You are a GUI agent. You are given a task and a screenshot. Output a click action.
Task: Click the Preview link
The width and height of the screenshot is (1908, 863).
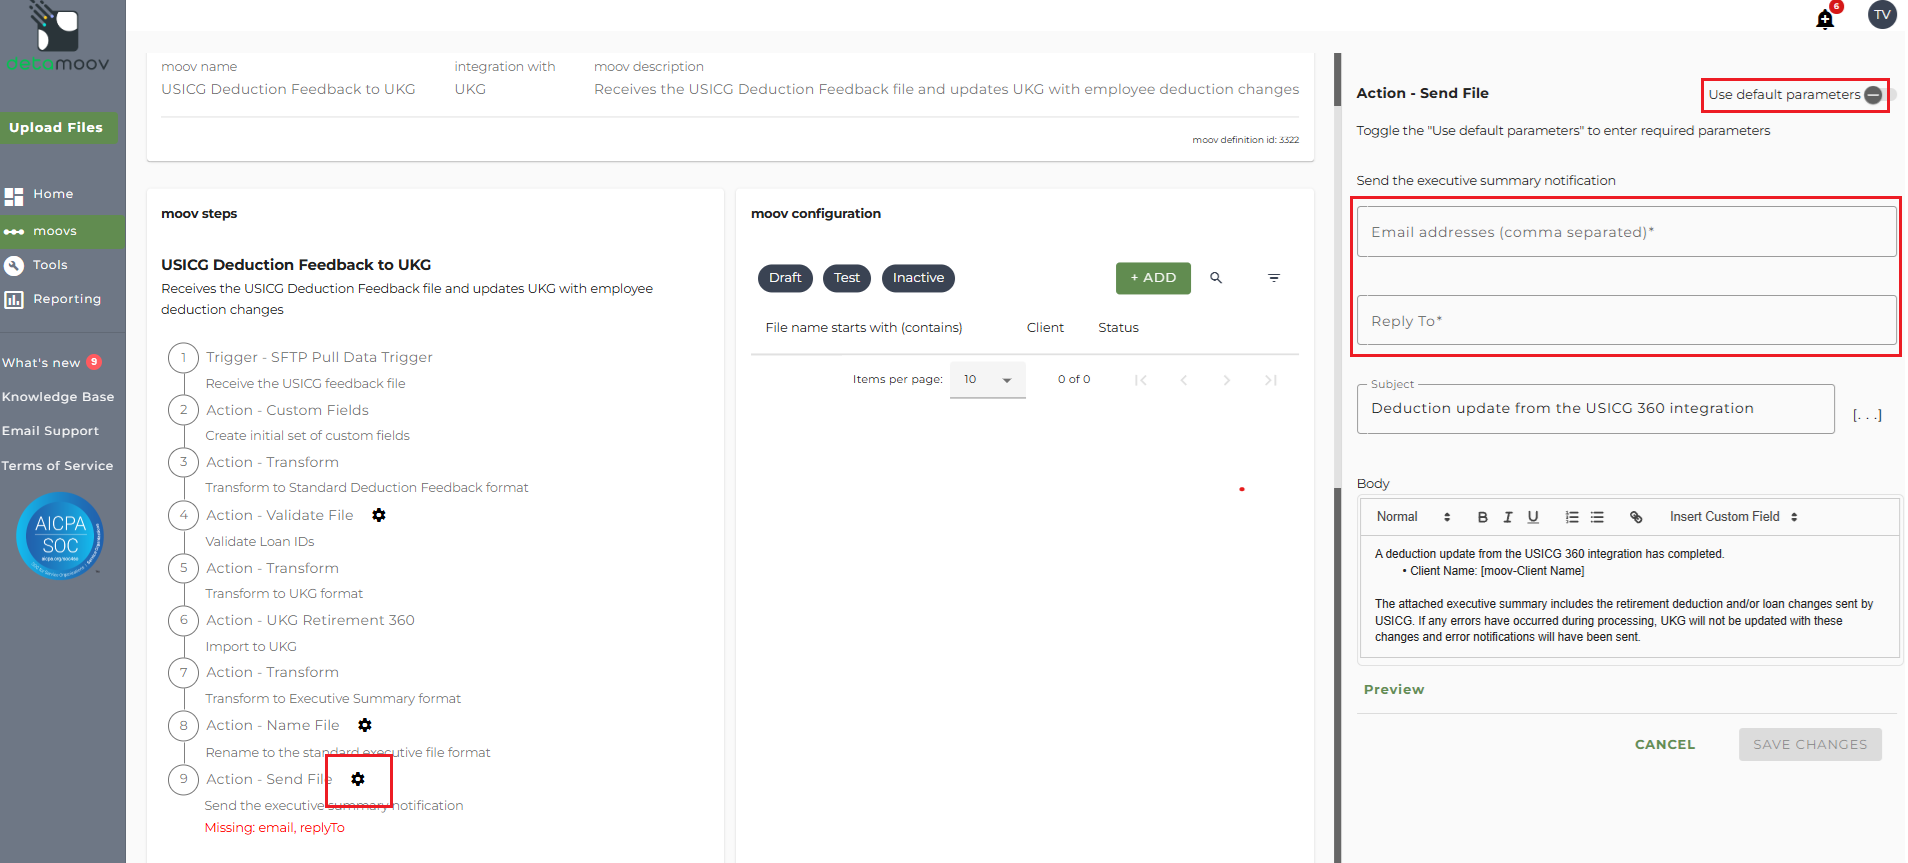1394,690
